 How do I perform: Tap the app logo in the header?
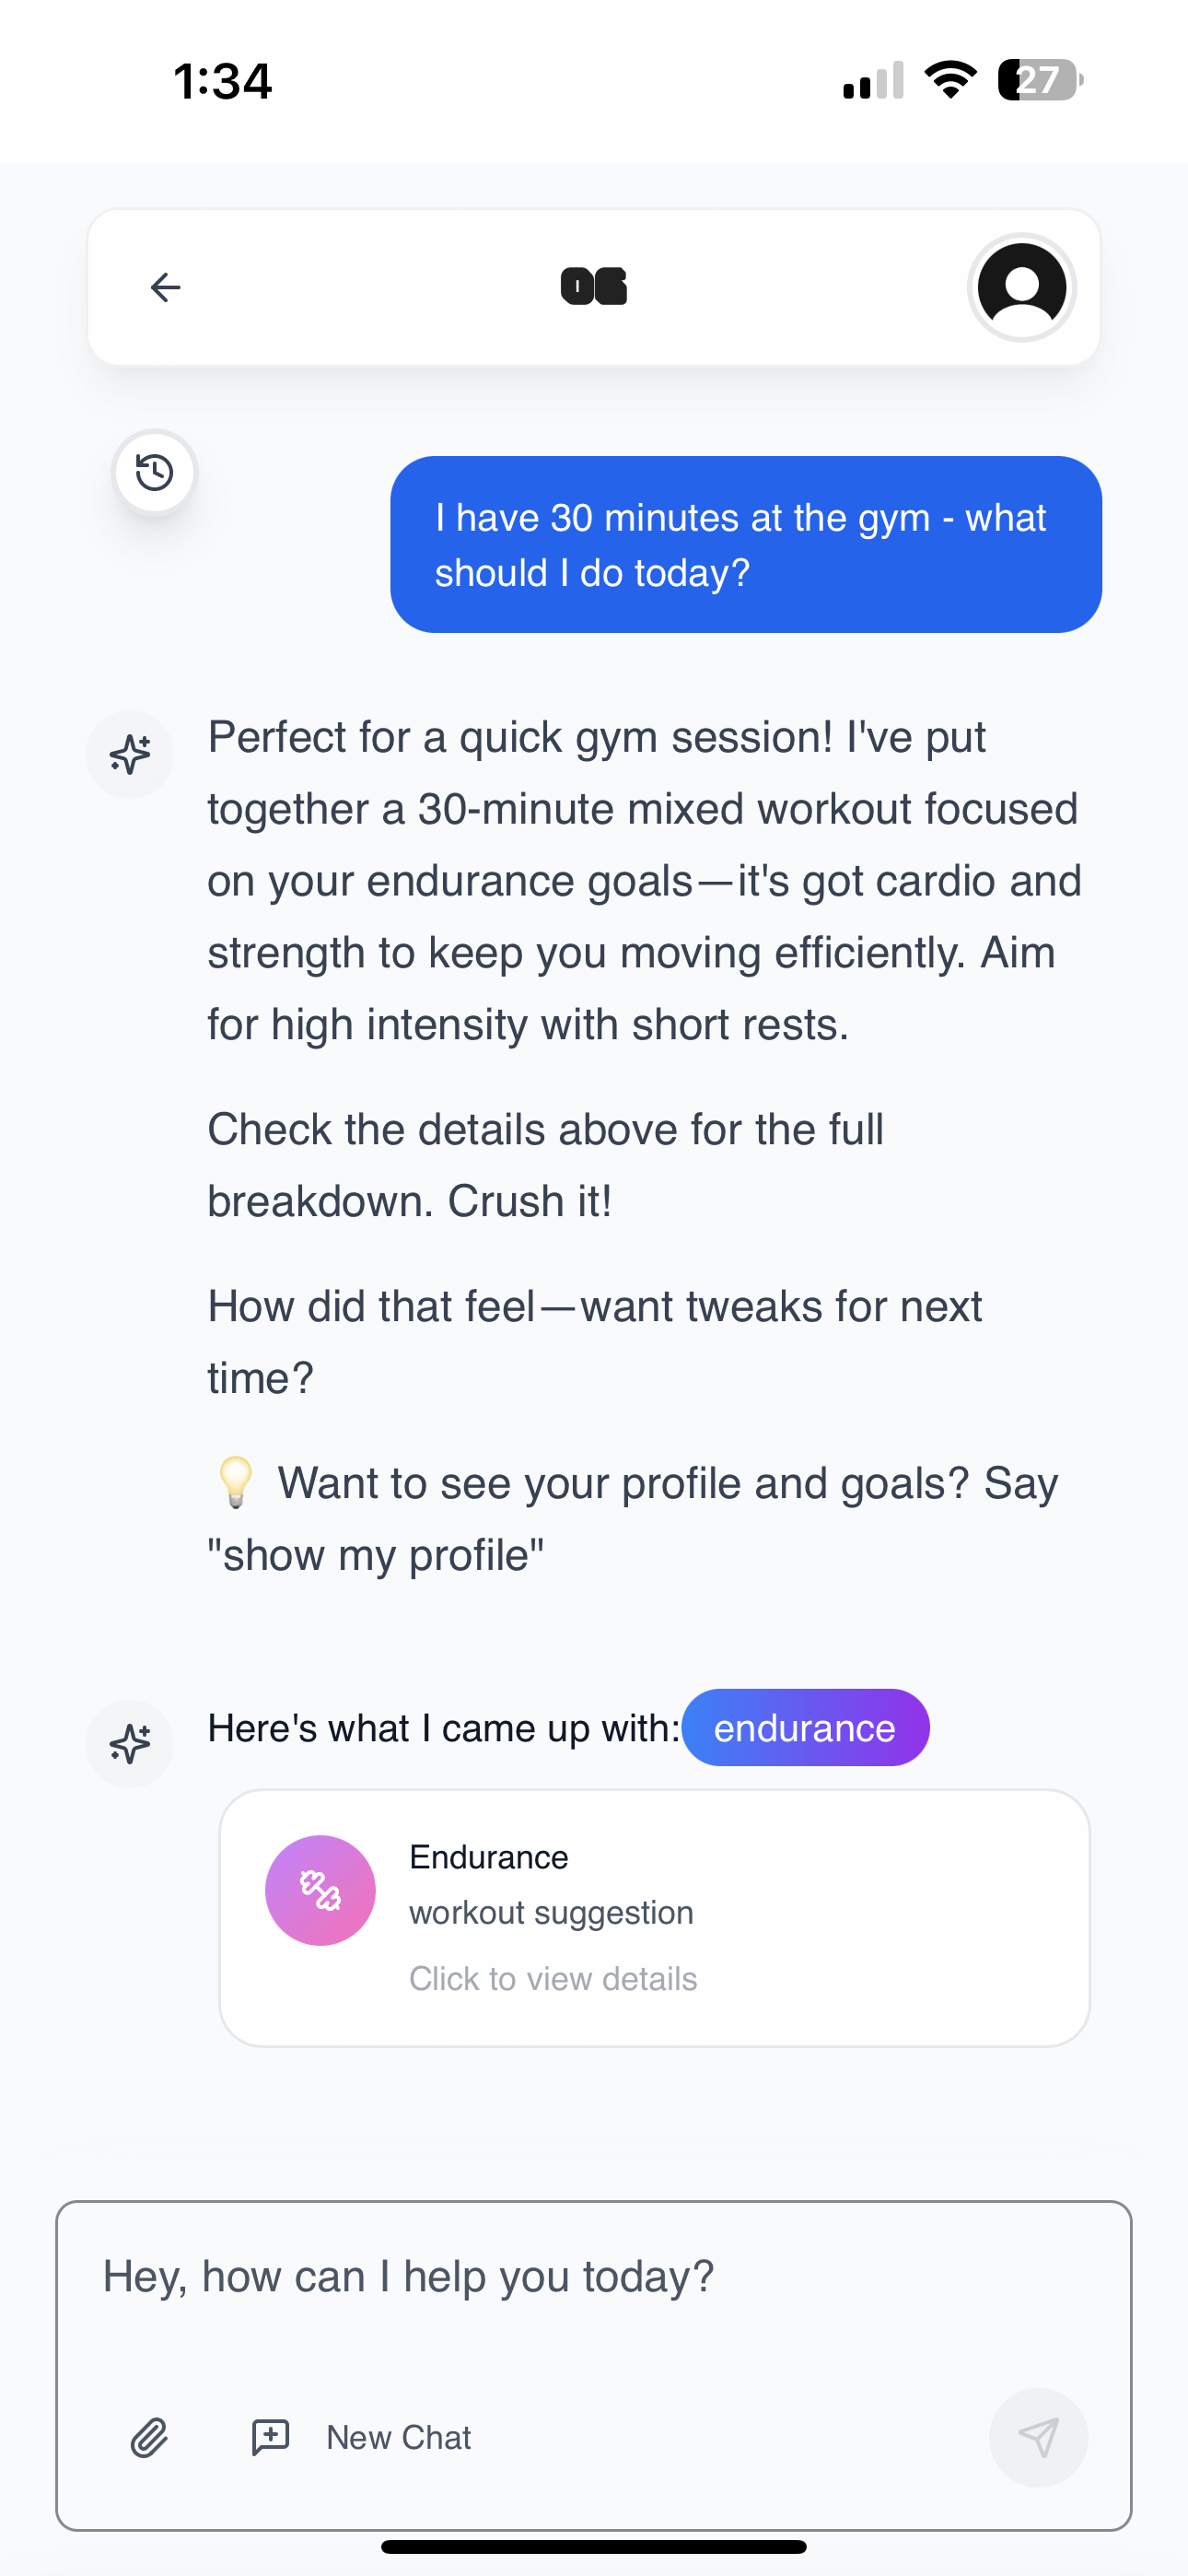click(594, 287)
